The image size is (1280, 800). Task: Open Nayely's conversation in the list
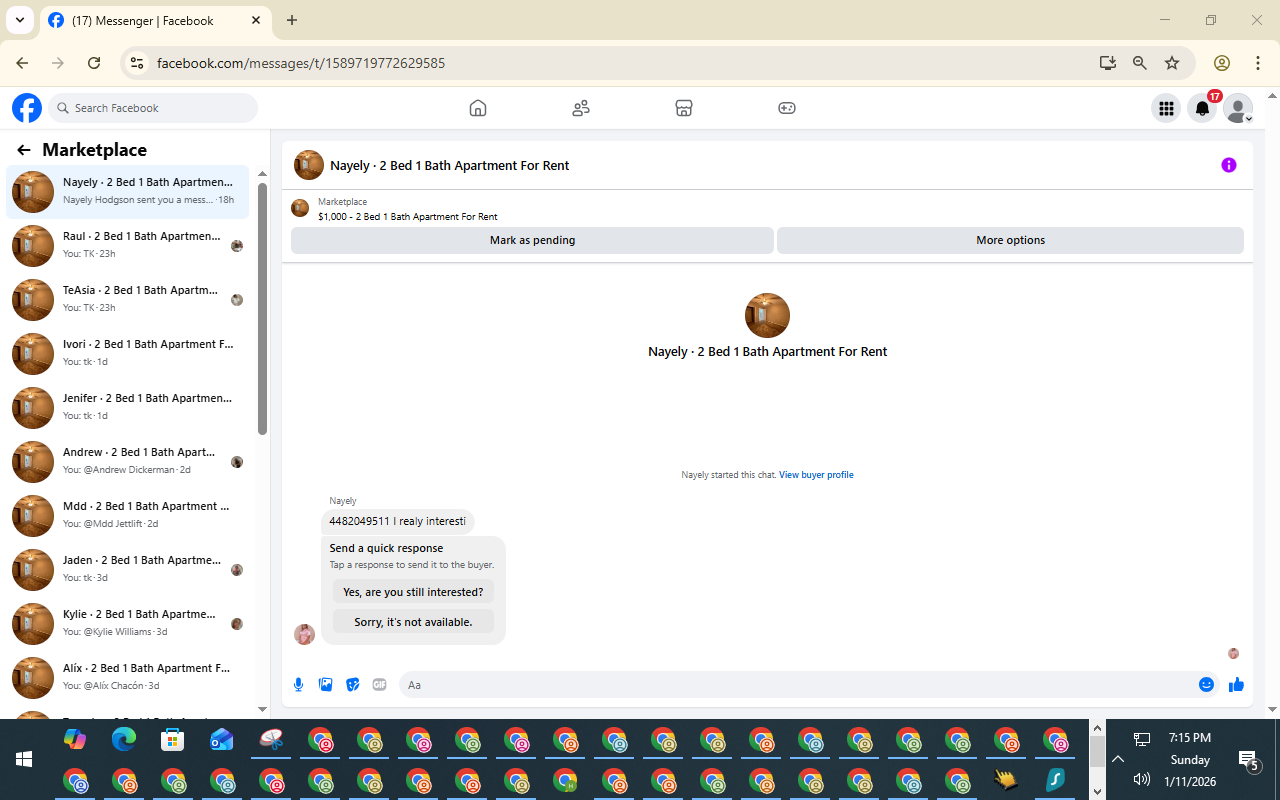coord(128,192)
